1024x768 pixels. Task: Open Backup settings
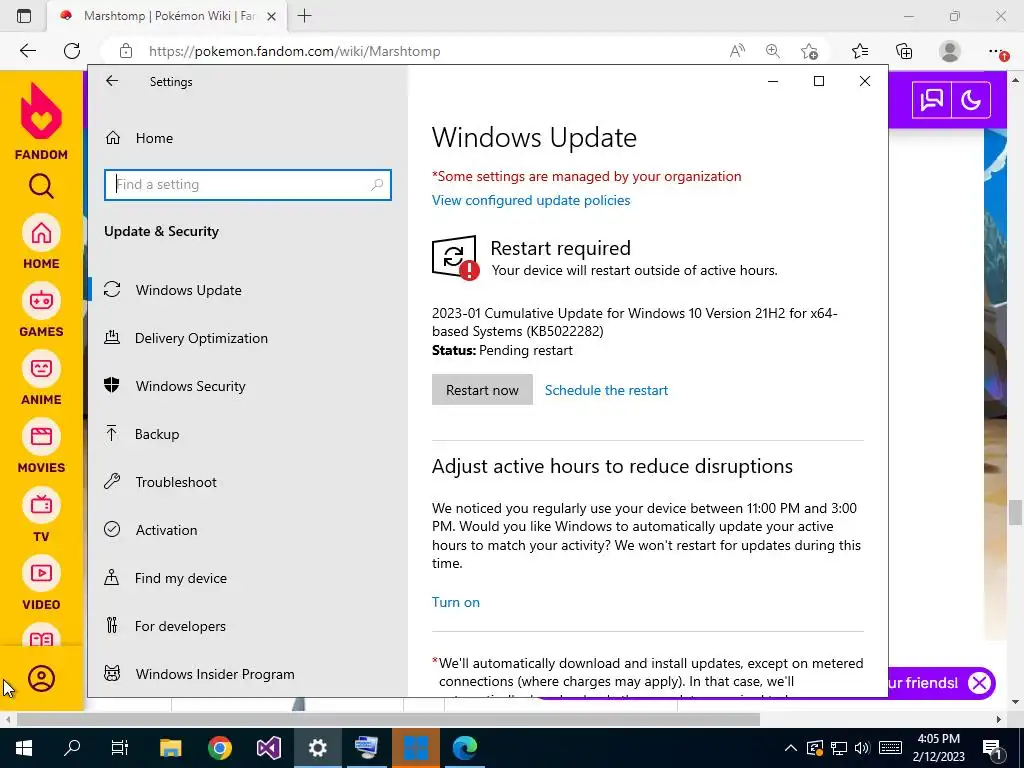(157, 434)
